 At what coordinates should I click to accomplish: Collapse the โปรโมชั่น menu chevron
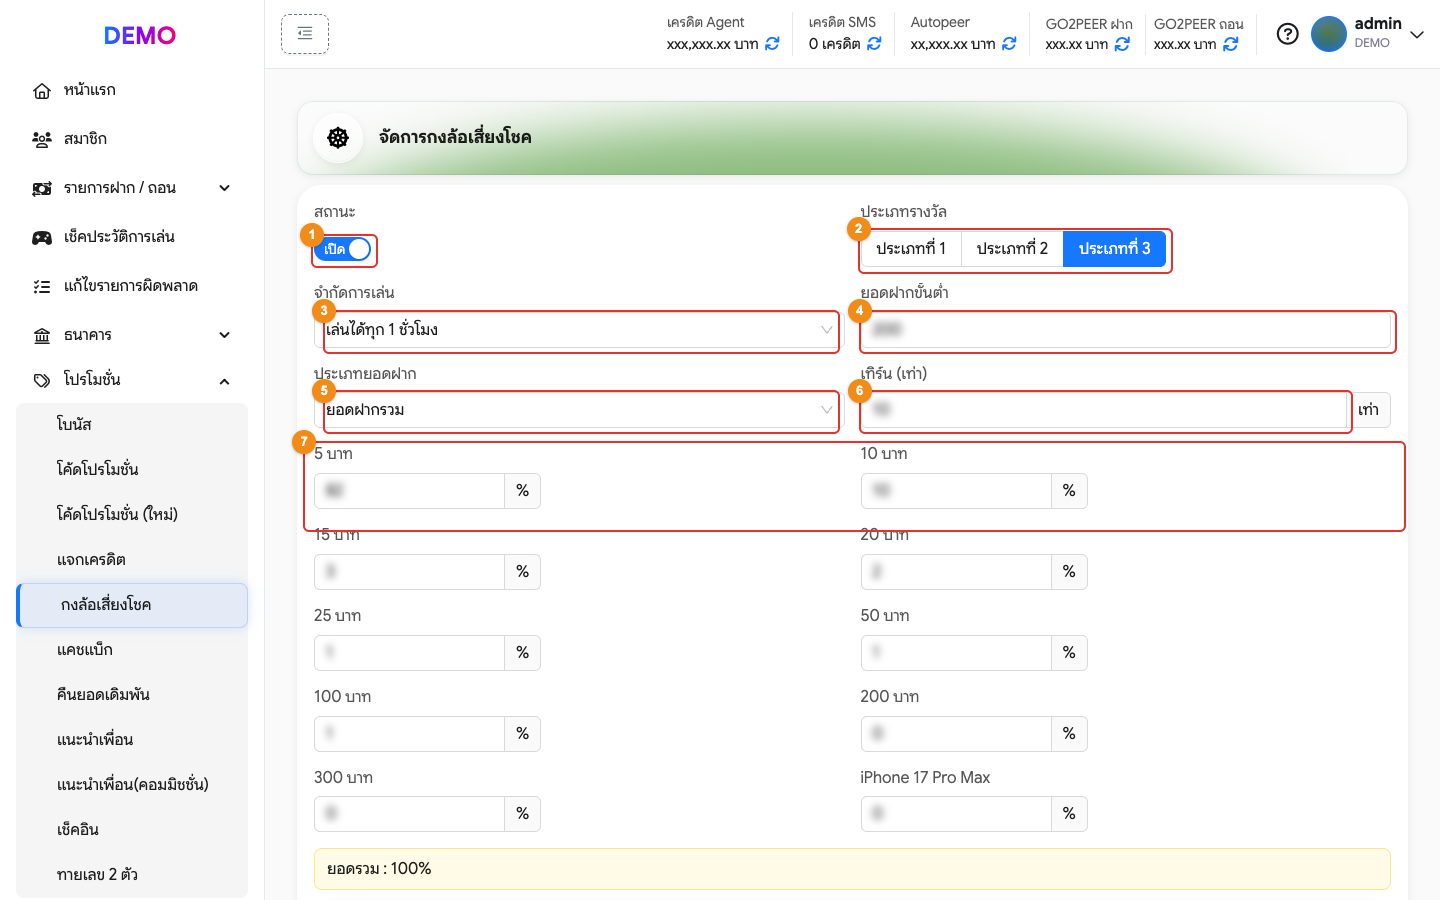pos(225,381)
